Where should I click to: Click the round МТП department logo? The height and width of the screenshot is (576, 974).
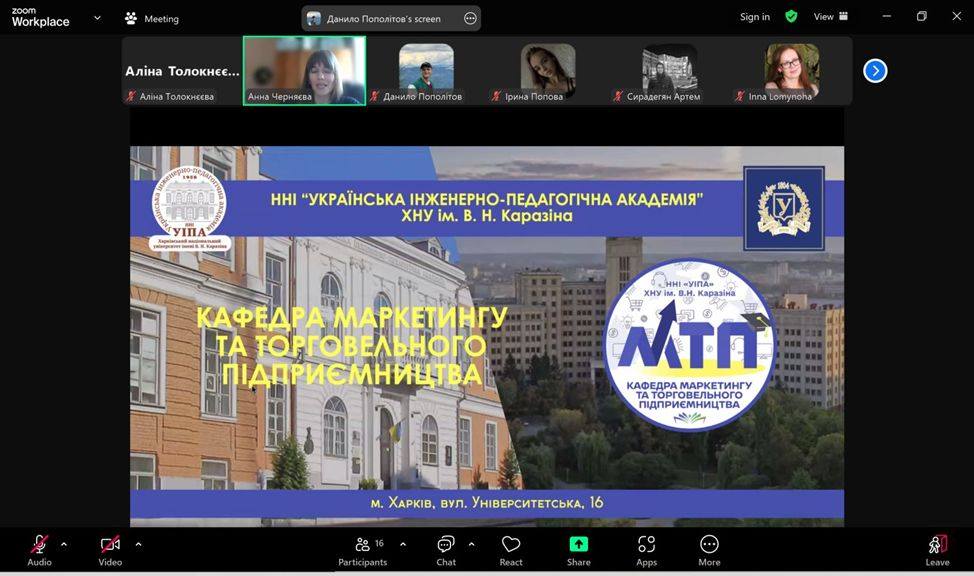[x=689, y=345]
